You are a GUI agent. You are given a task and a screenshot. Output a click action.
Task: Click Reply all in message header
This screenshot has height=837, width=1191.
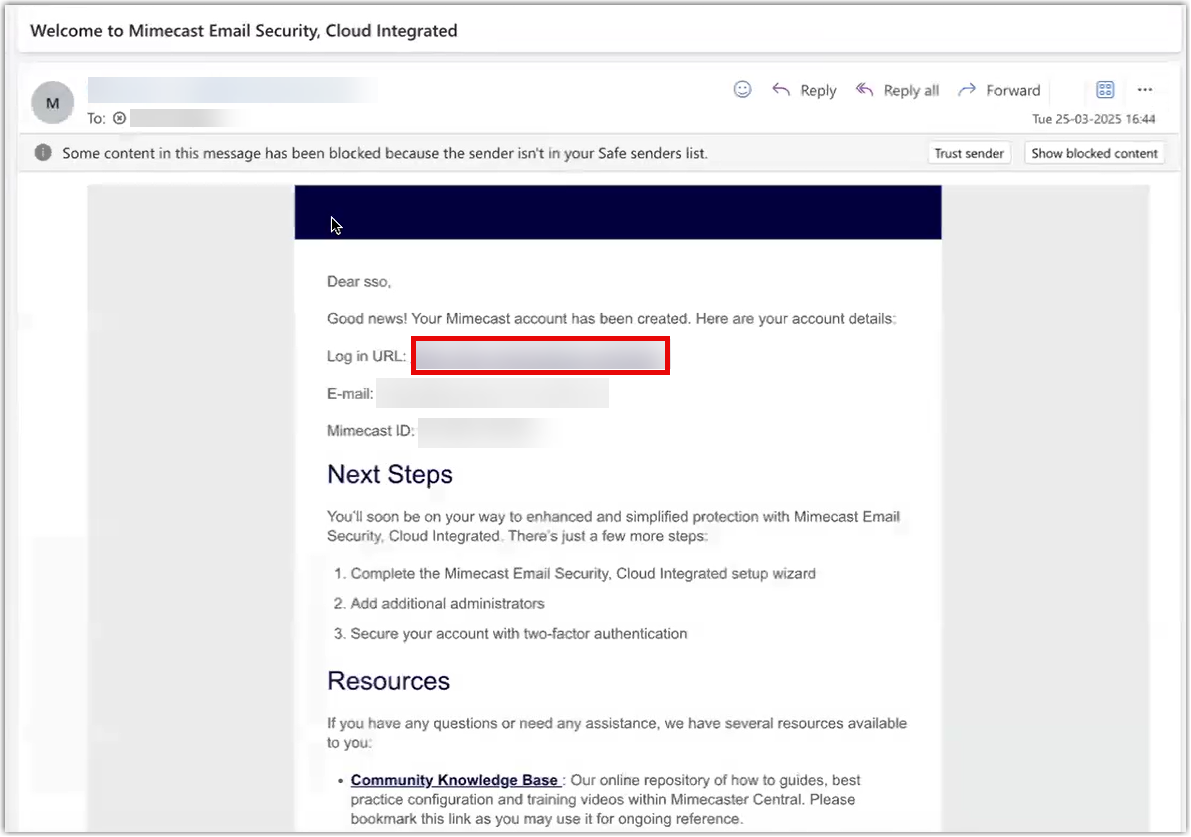point(897,91)
